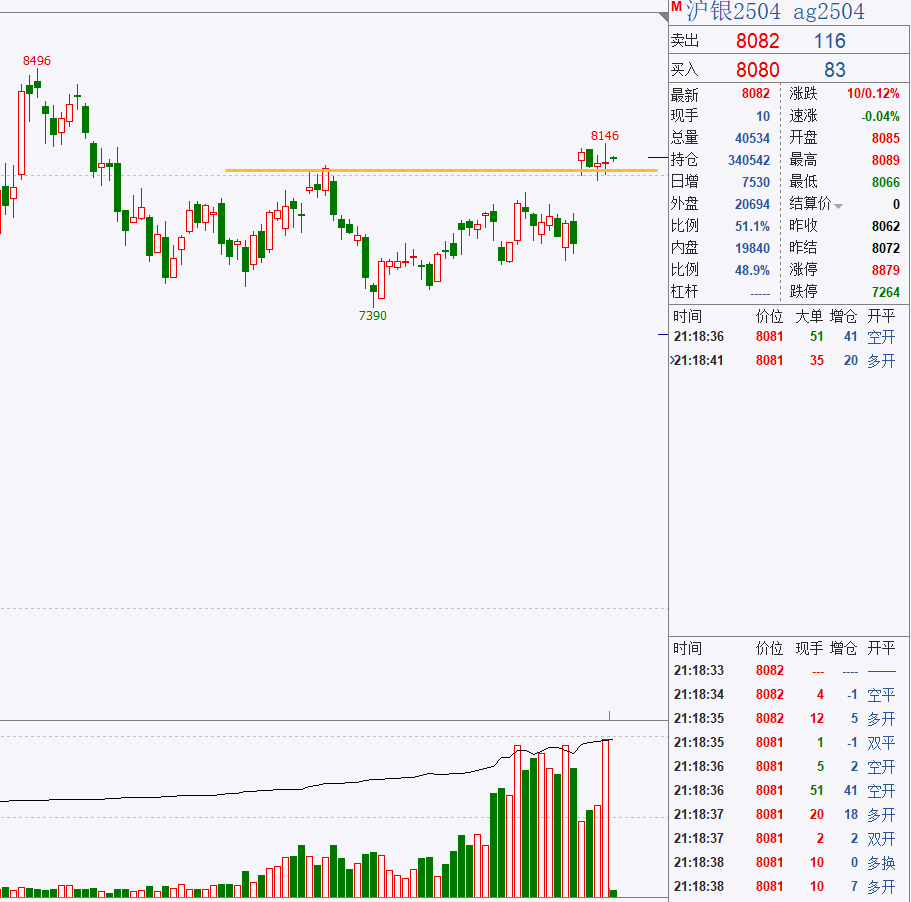The height and width of the screenshot is (902, 911).
Task: Click the 7390 low price label
Action: point(373,315)
